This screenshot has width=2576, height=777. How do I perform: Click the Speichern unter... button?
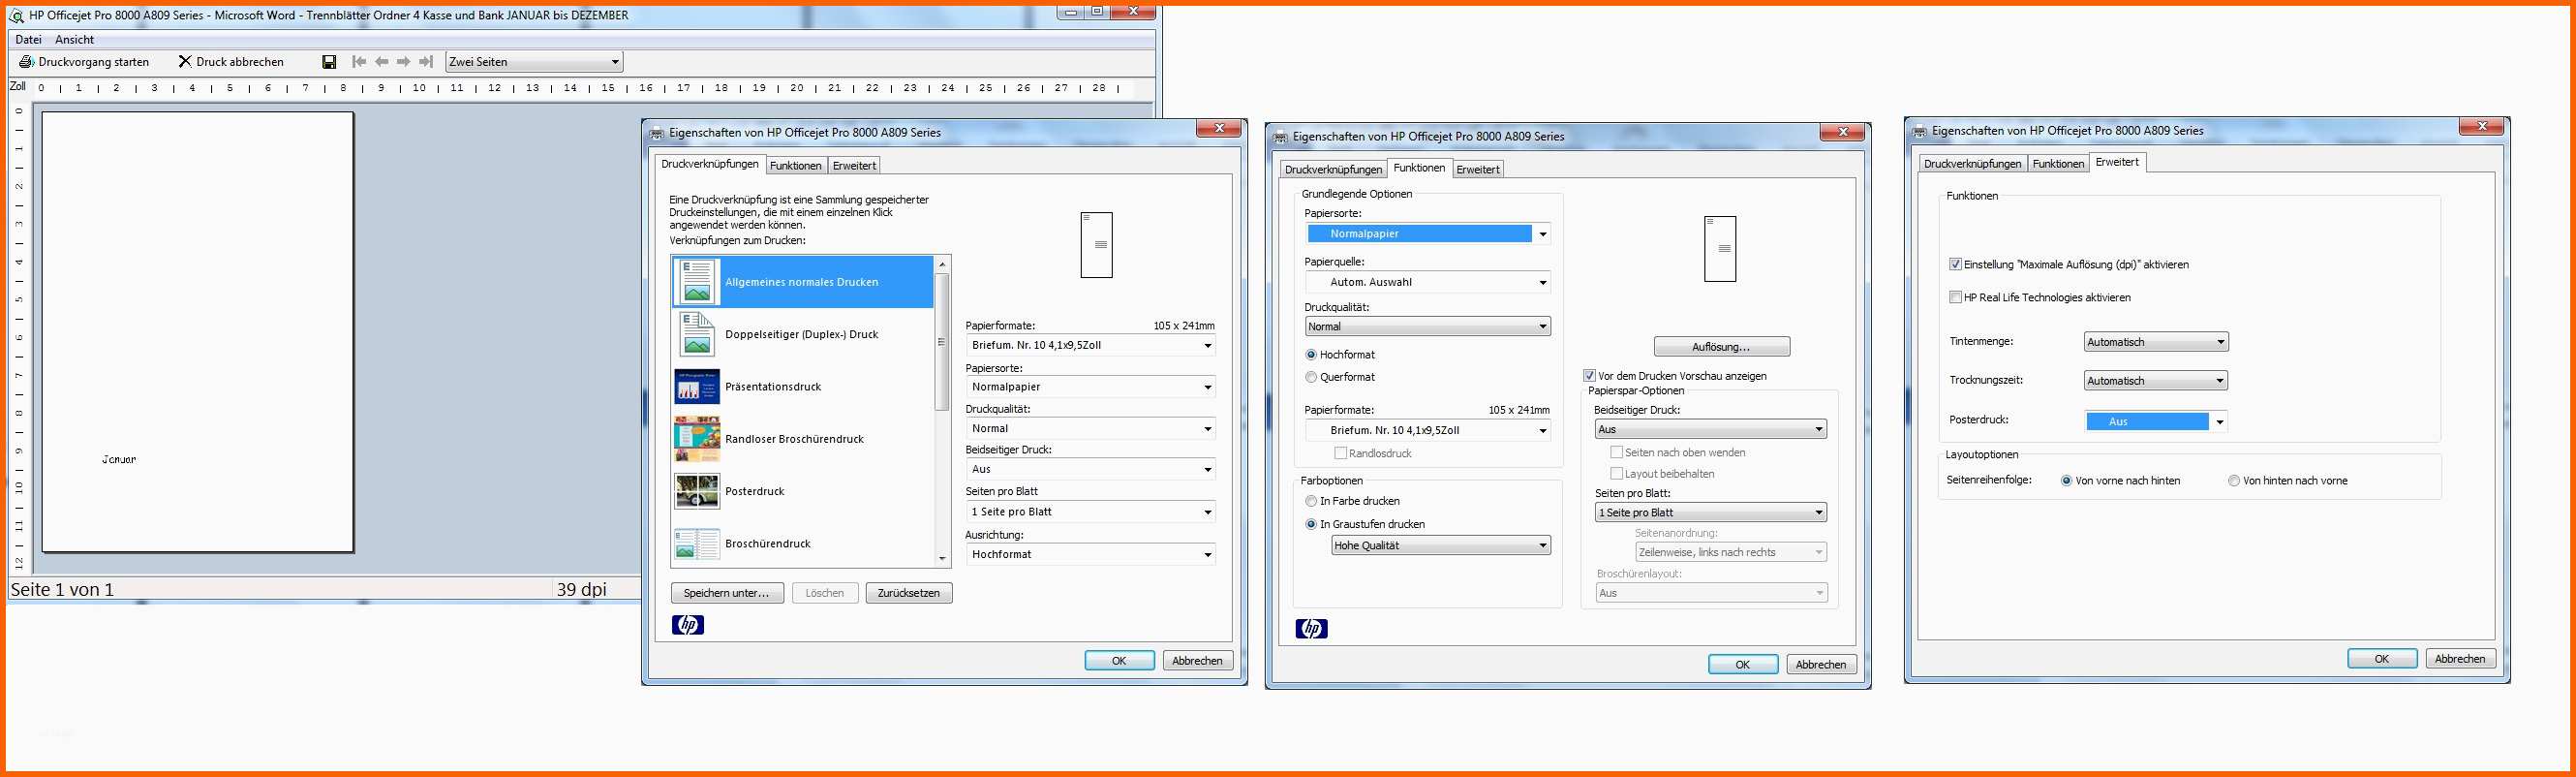(x=727, y=593)
